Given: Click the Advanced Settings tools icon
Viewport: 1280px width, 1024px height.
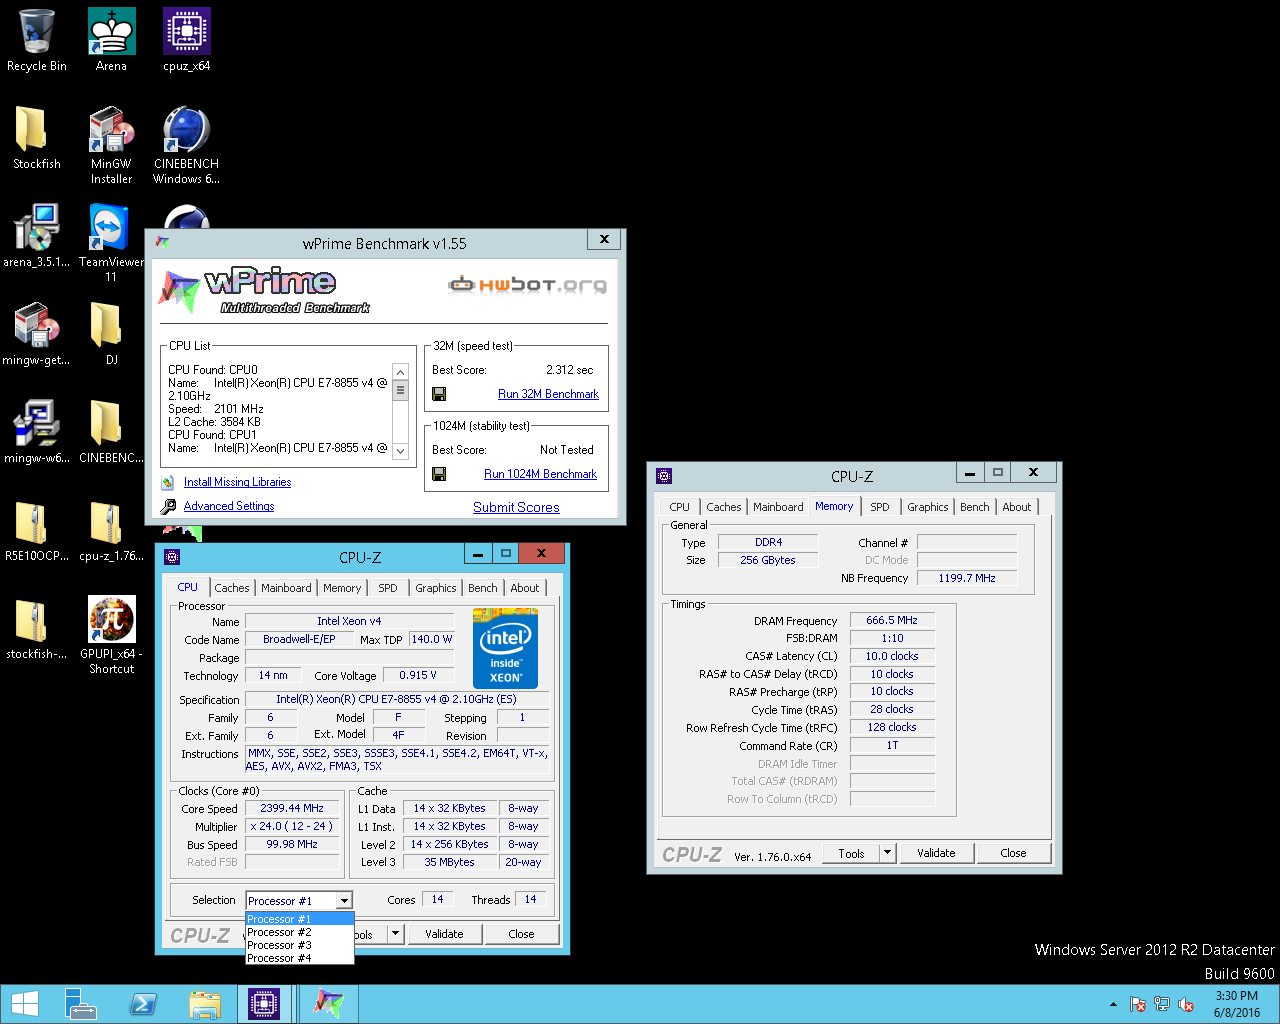Looking at the screenshot, I should click(x=168, y=506).
